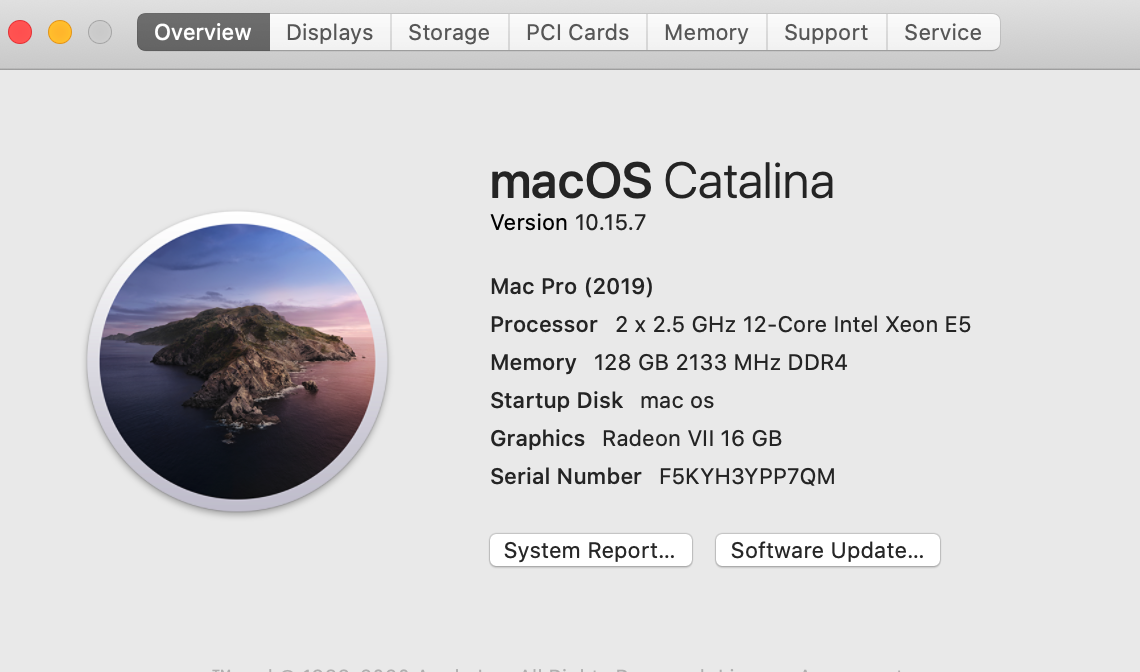Click the Radeon VII 16 GB graphics text

691,439
